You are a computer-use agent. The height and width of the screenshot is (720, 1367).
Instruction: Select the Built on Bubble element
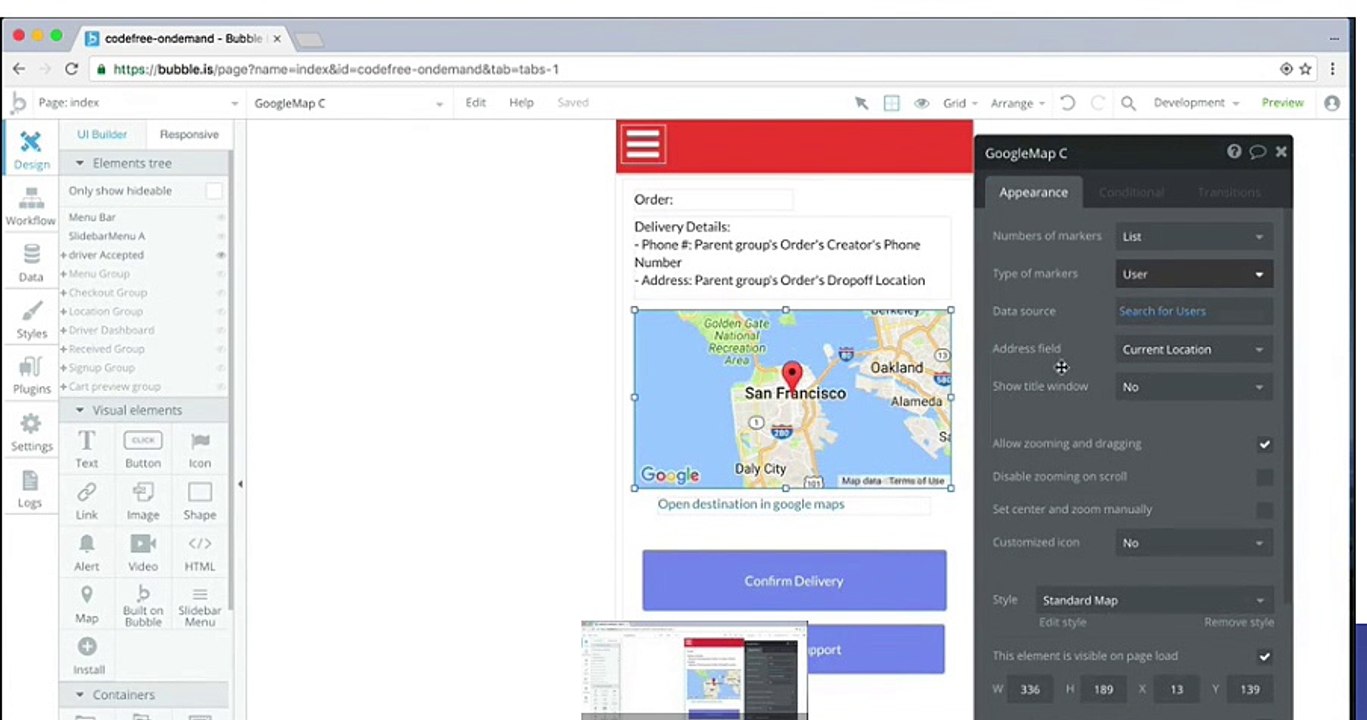pyautogui.click(x=143, y=606)
